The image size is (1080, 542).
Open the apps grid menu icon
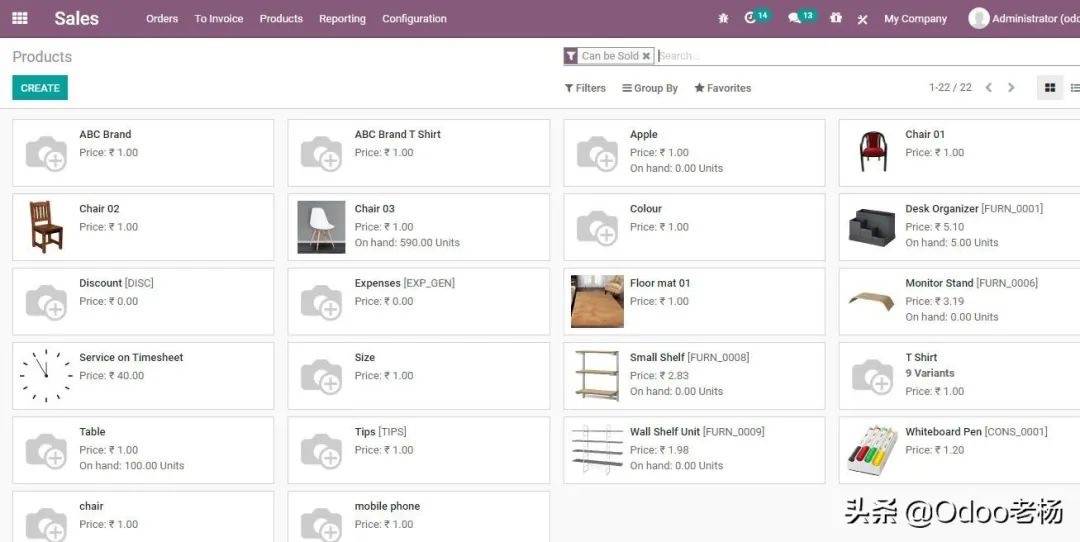coord(19,18)
